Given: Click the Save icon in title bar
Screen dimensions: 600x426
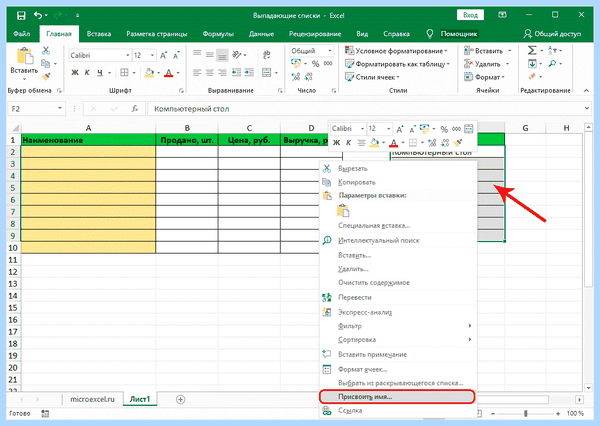Looking at the screenshot, I should point(21,15).
